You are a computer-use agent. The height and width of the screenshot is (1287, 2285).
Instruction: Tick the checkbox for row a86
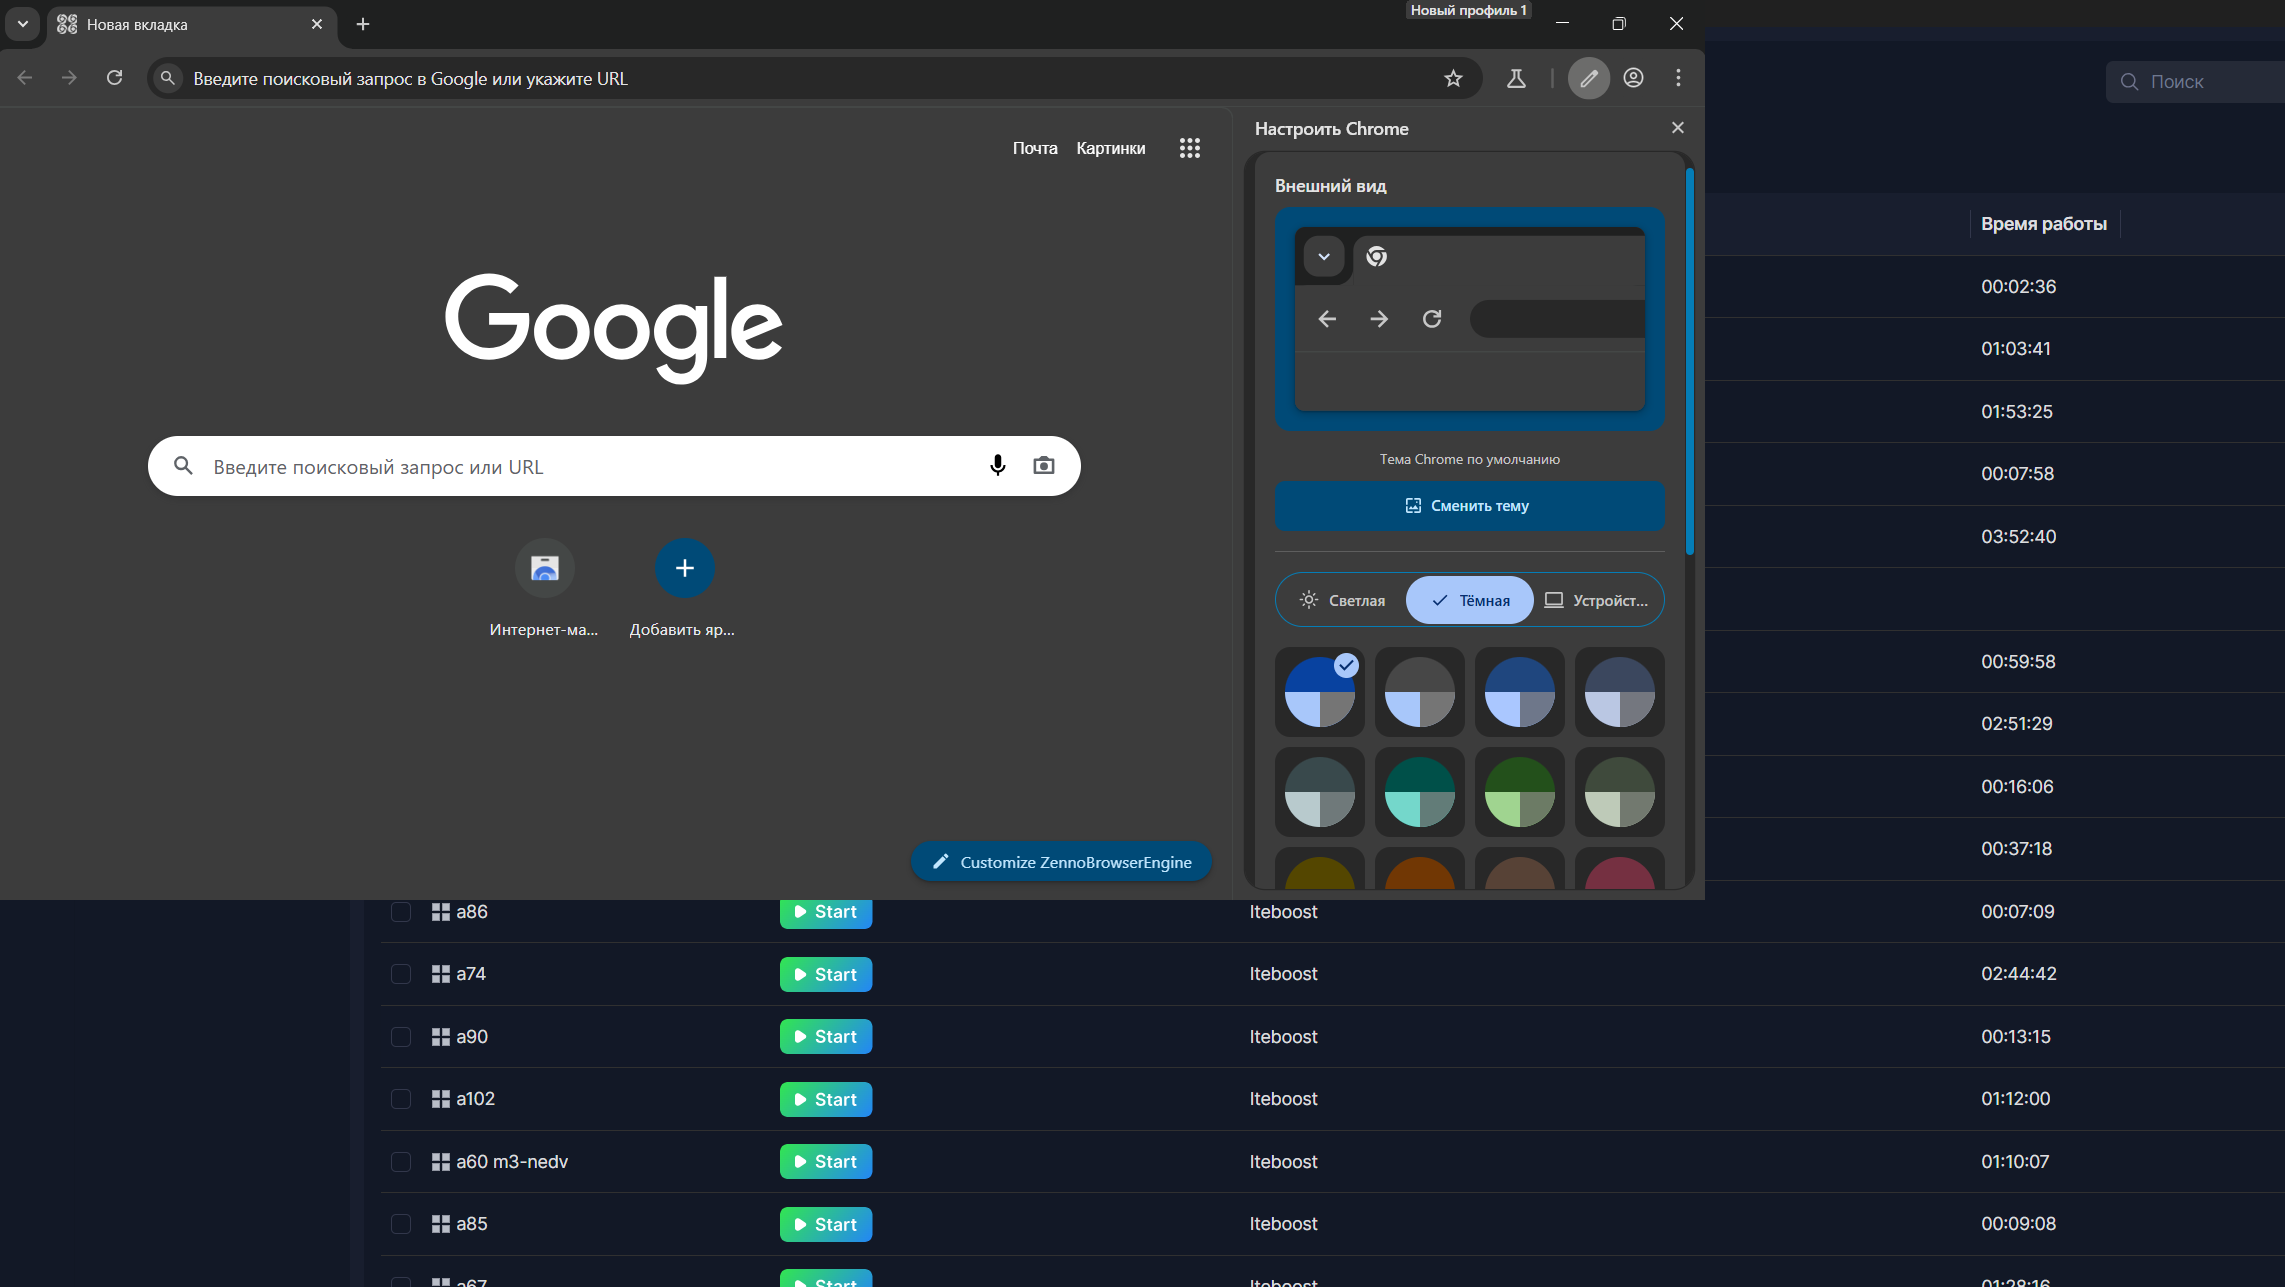[x=401, y=912]
